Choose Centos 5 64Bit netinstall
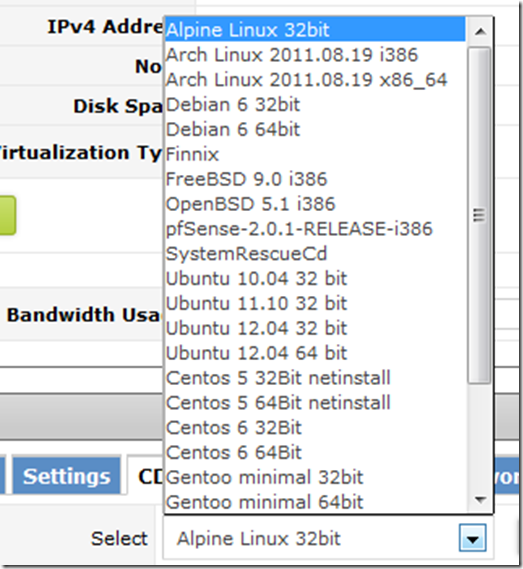 click(x=315, y=403)
